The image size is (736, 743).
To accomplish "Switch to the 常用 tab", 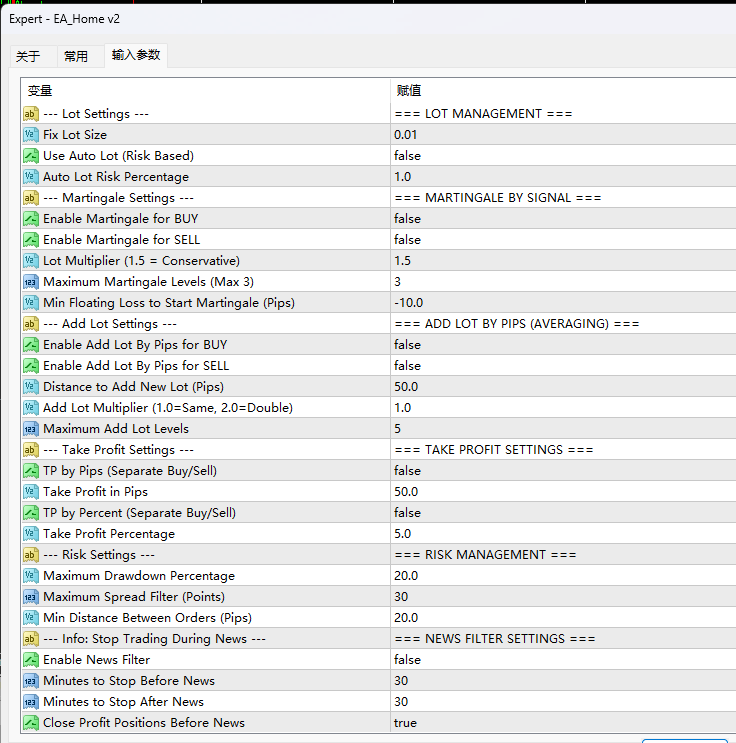I will point(75,57).
